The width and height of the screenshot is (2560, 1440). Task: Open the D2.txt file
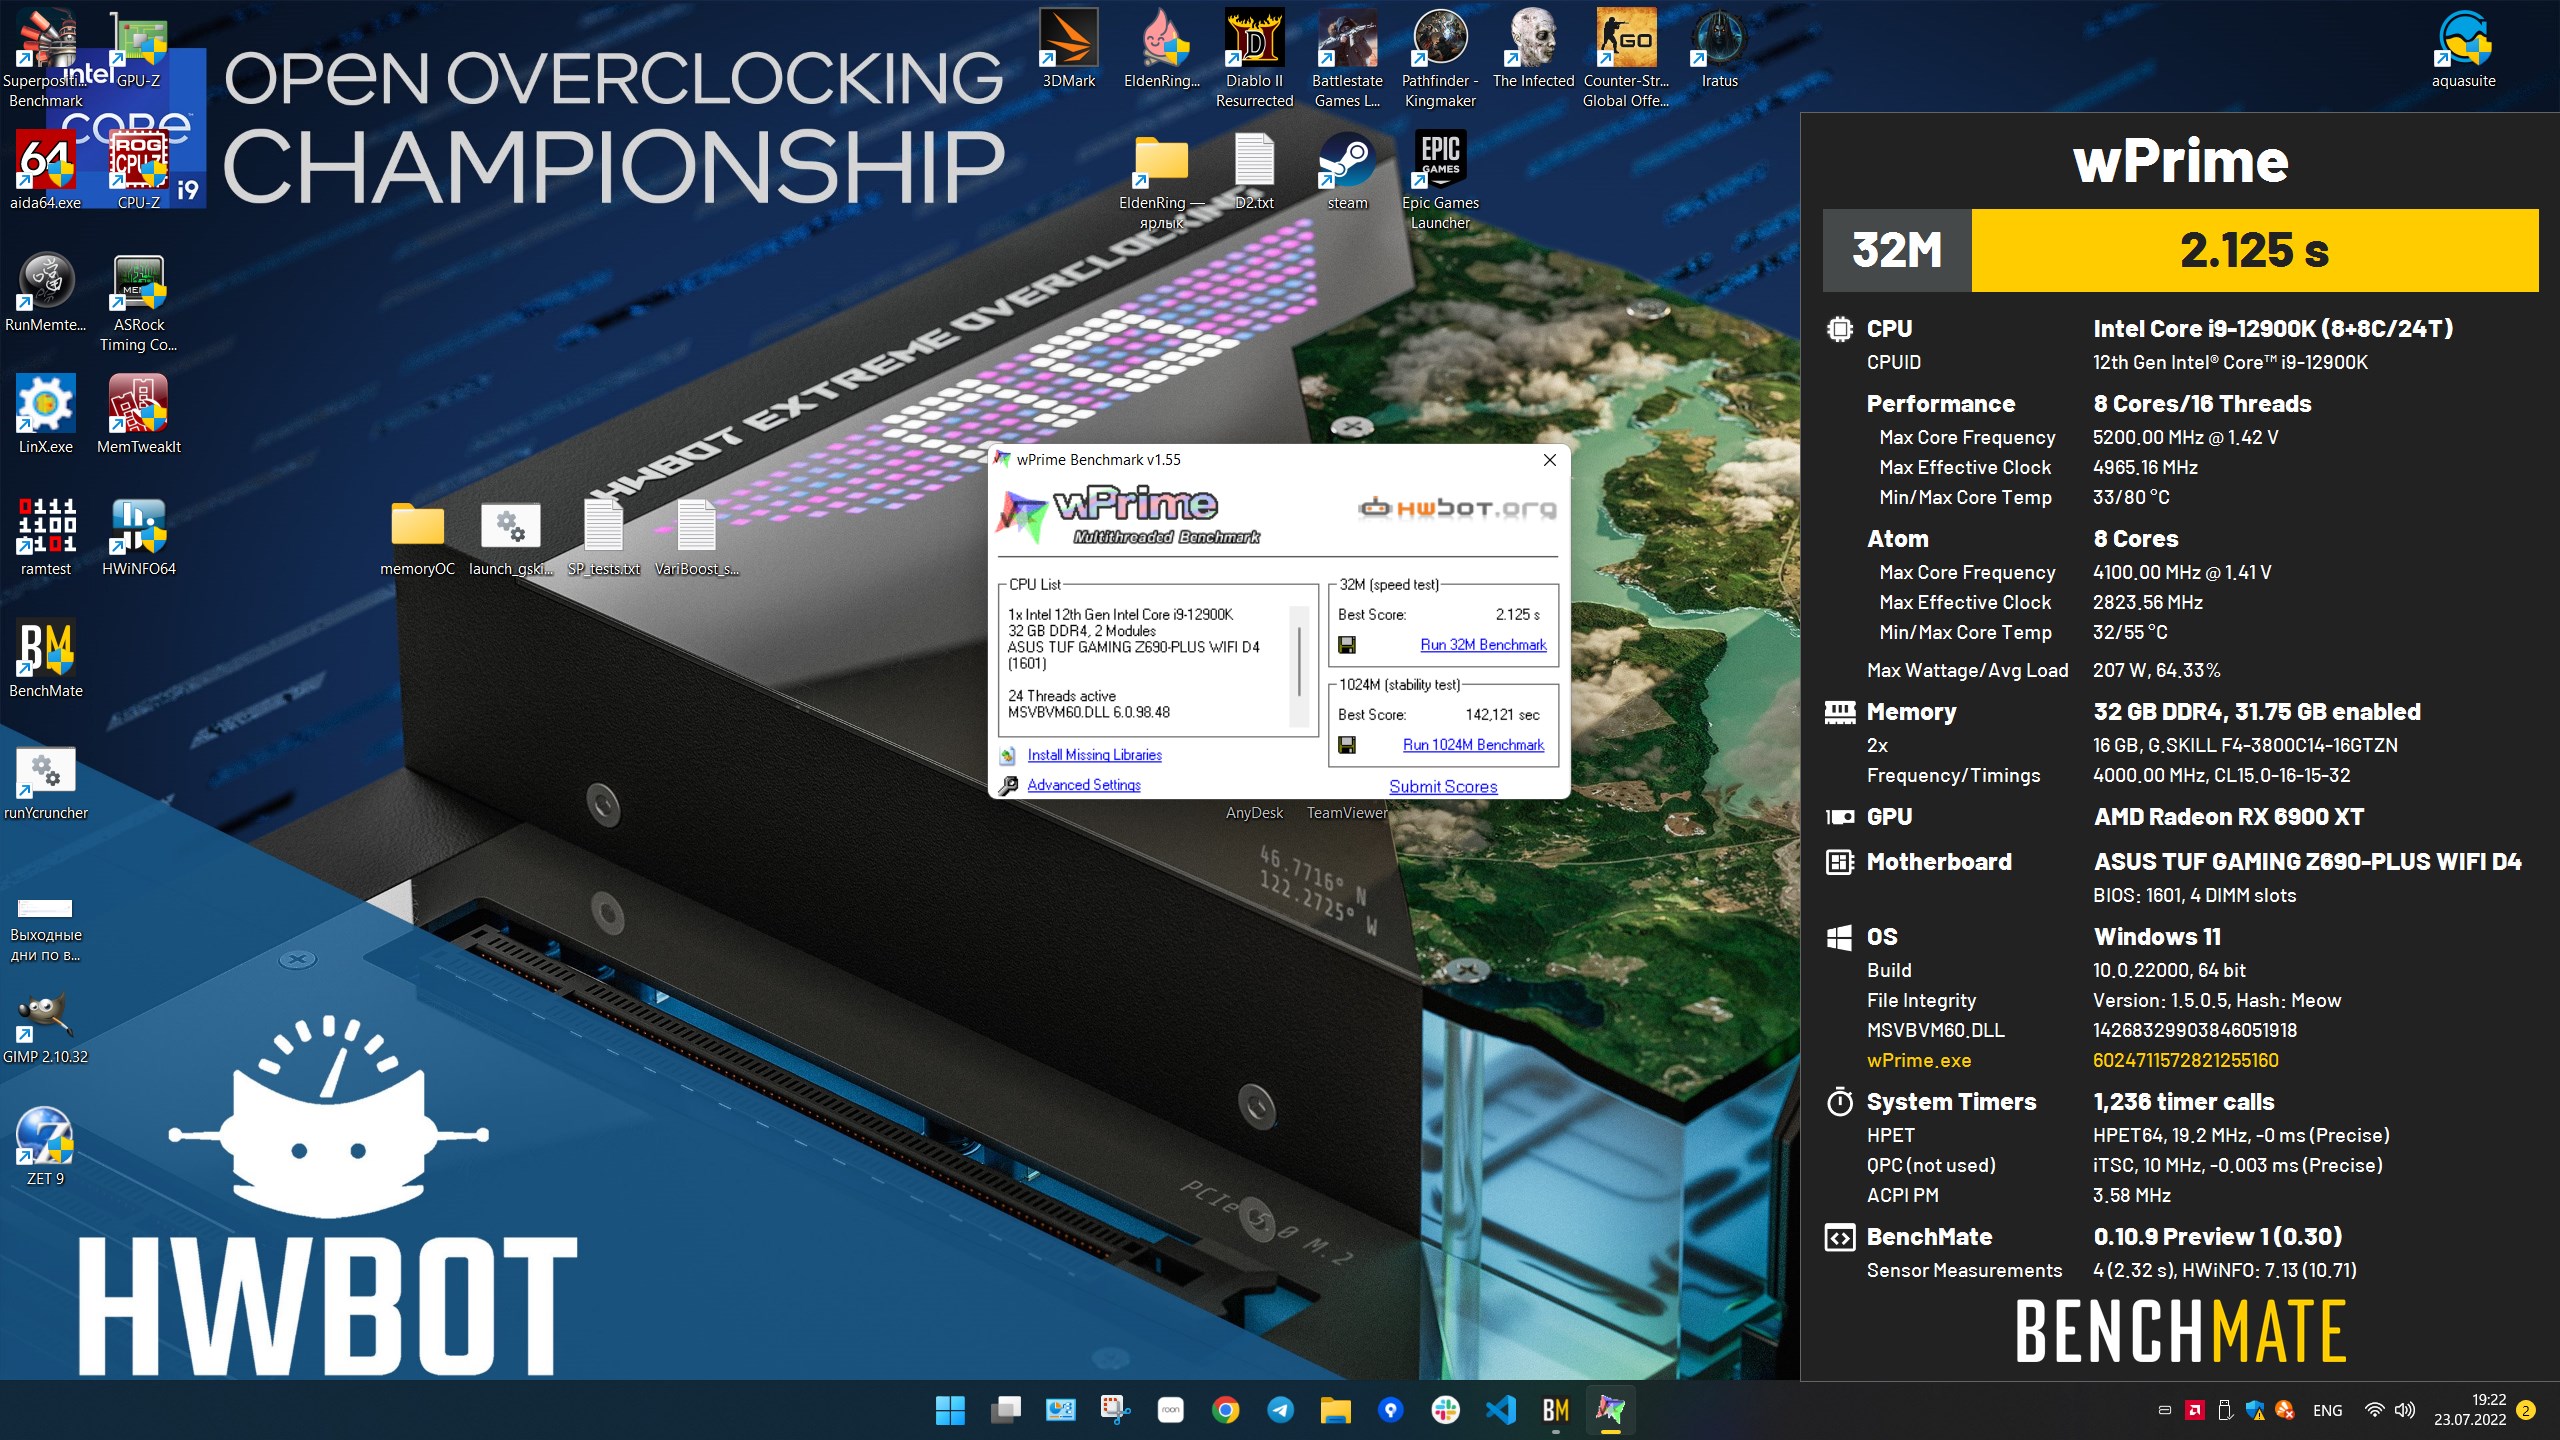(1254, 170)
